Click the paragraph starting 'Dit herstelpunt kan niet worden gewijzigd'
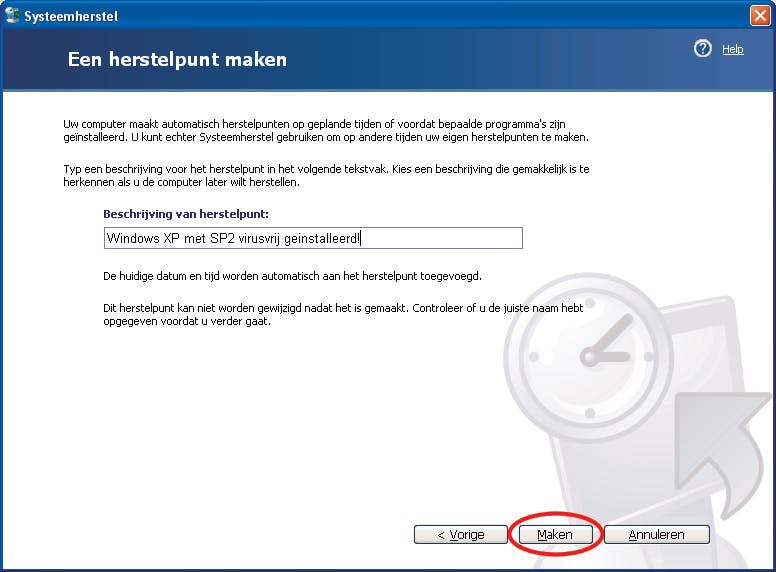 click(343, 315)
